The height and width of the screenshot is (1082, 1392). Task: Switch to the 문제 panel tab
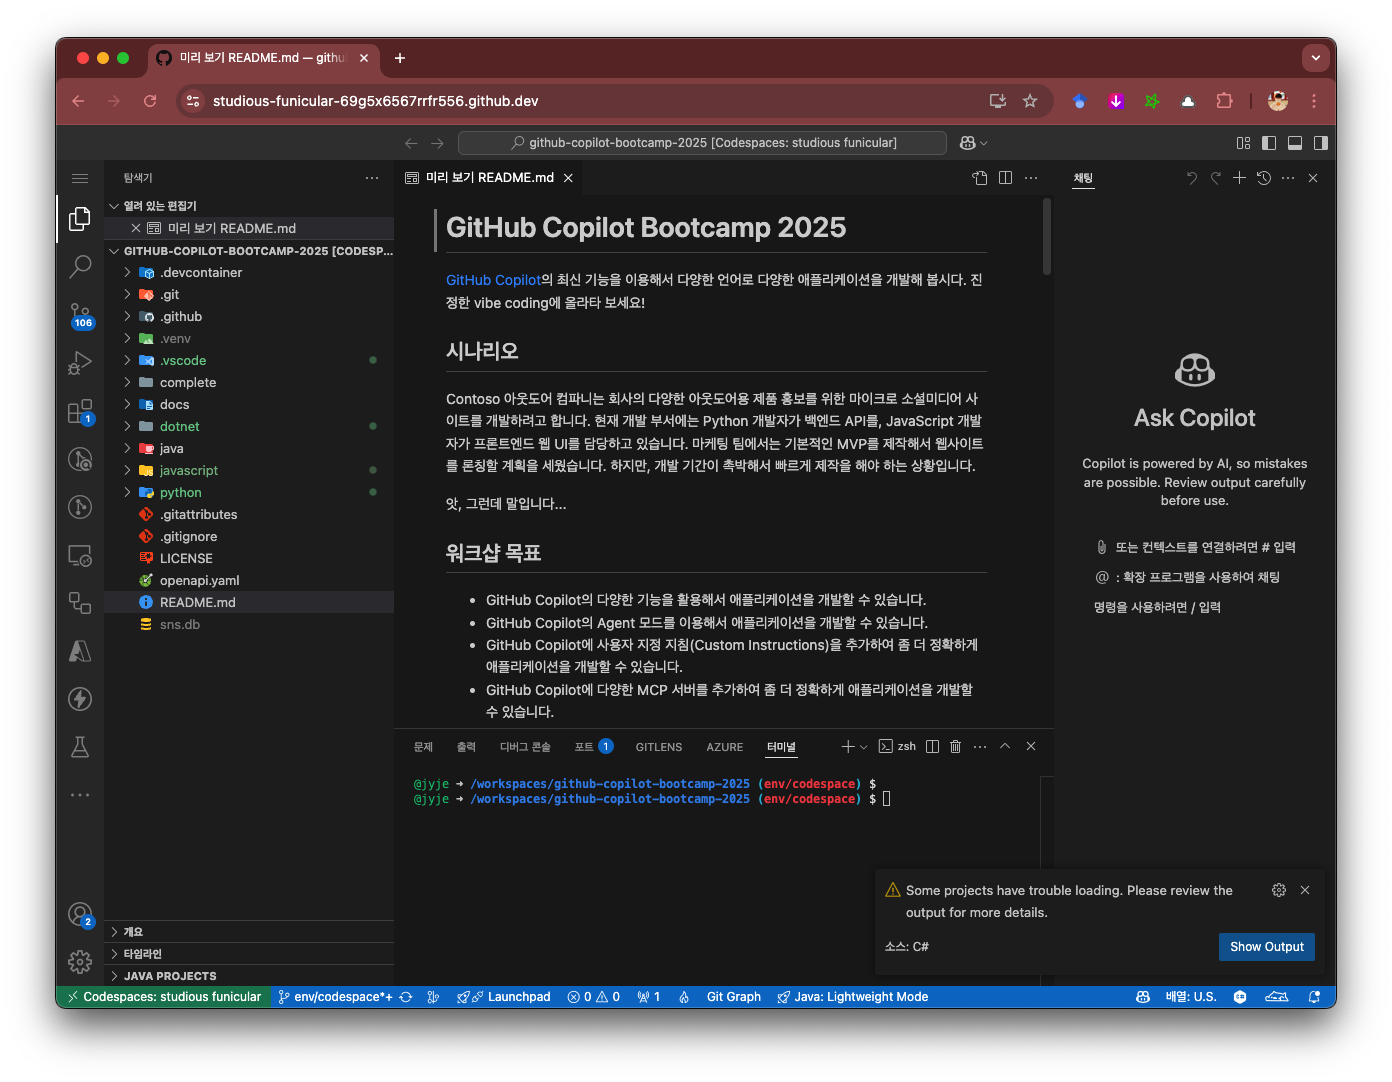[x=423, y=747]
